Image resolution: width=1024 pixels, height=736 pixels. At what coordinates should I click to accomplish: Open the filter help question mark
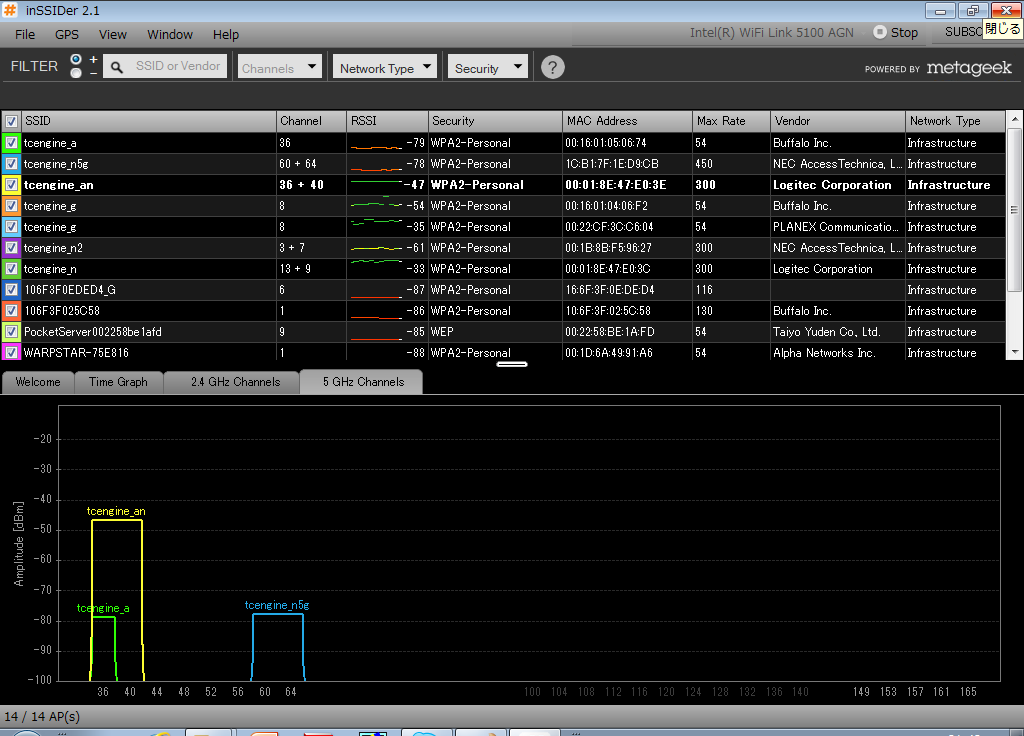point(552,67)
